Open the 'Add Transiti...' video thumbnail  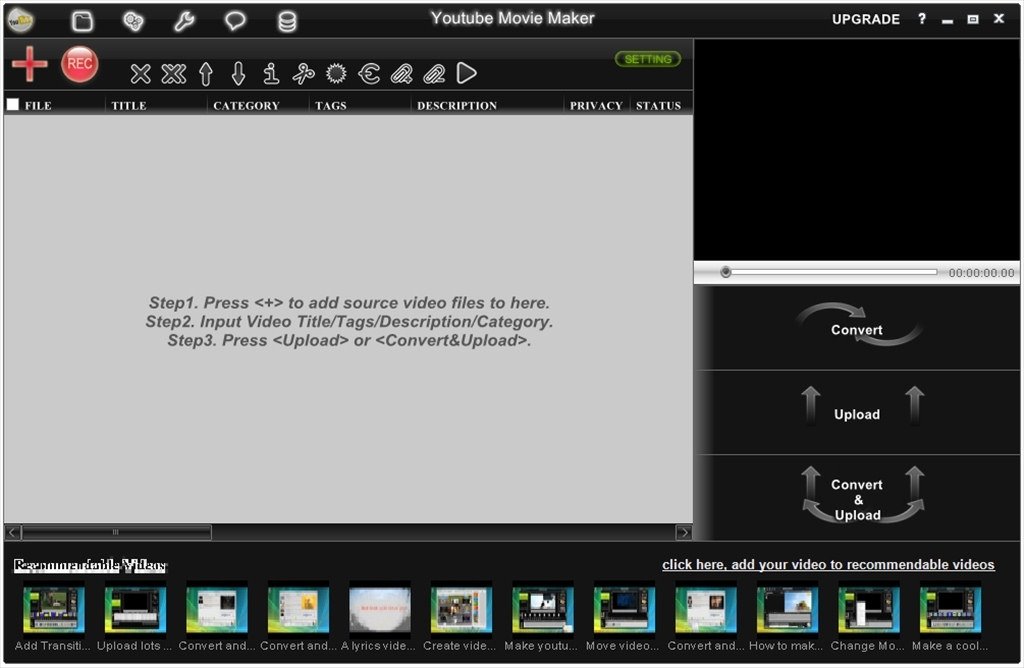54,609
